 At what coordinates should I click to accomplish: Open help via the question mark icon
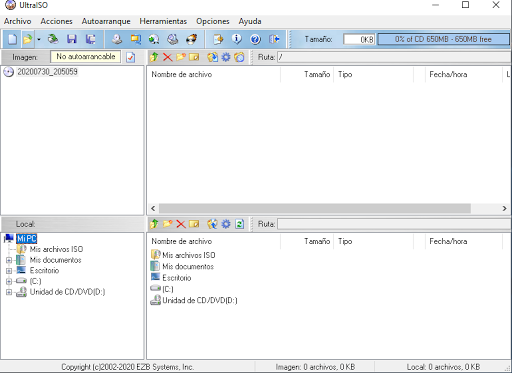click(x=255, y=39)
